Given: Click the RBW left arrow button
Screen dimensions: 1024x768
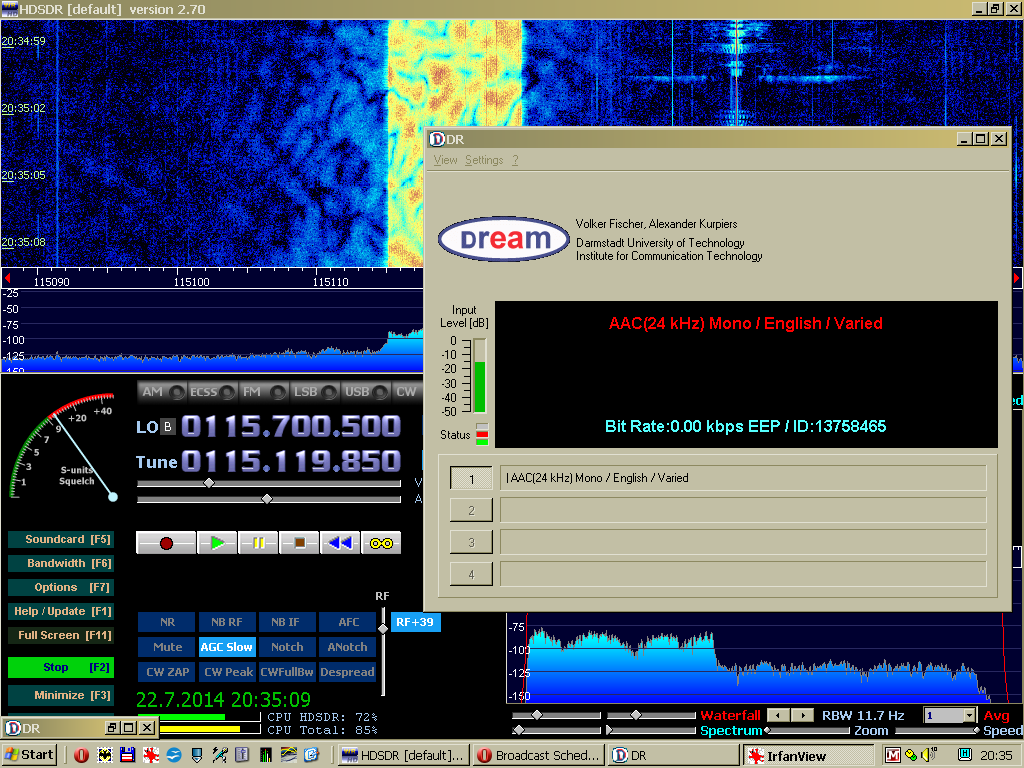Looking at the screenshot, I should tap(778, 715).
